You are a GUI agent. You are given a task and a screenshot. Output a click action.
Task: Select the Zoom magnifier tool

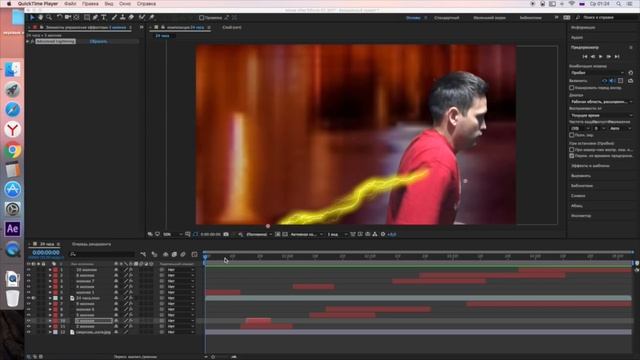coord(49,18)
